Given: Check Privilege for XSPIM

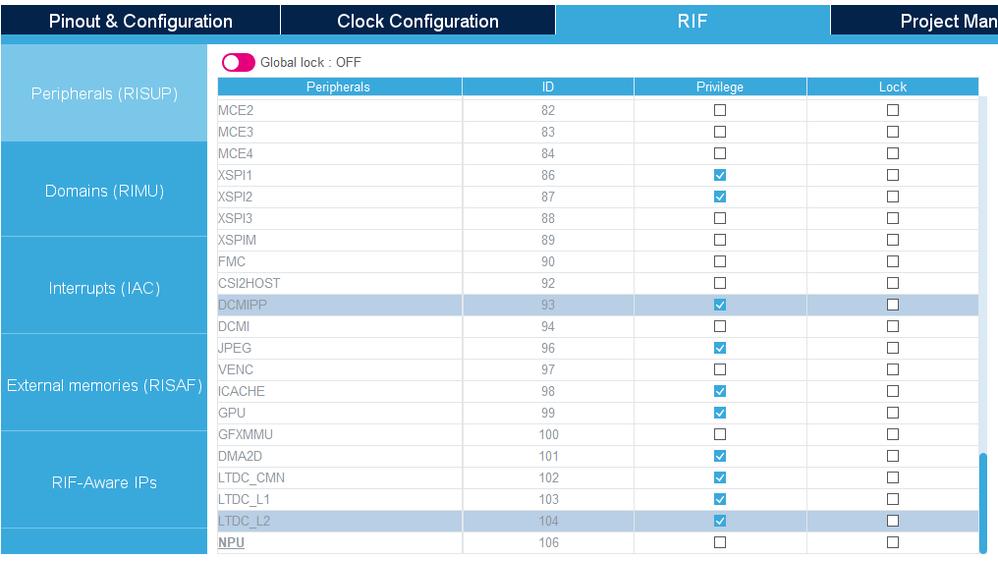Looking at the screenshot, I should (x=720, y=240).
